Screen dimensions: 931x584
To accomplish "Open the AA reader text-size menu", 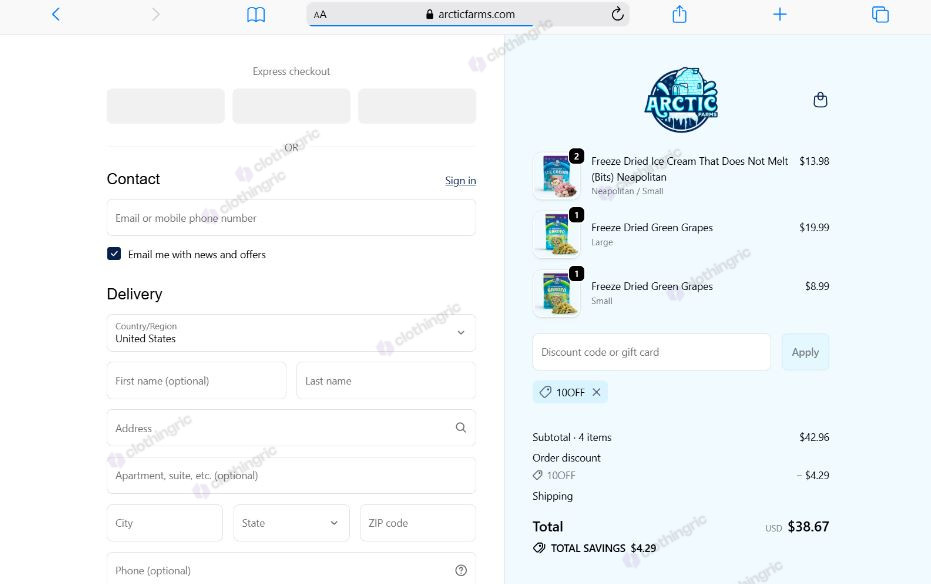I will tap(320, 14).
